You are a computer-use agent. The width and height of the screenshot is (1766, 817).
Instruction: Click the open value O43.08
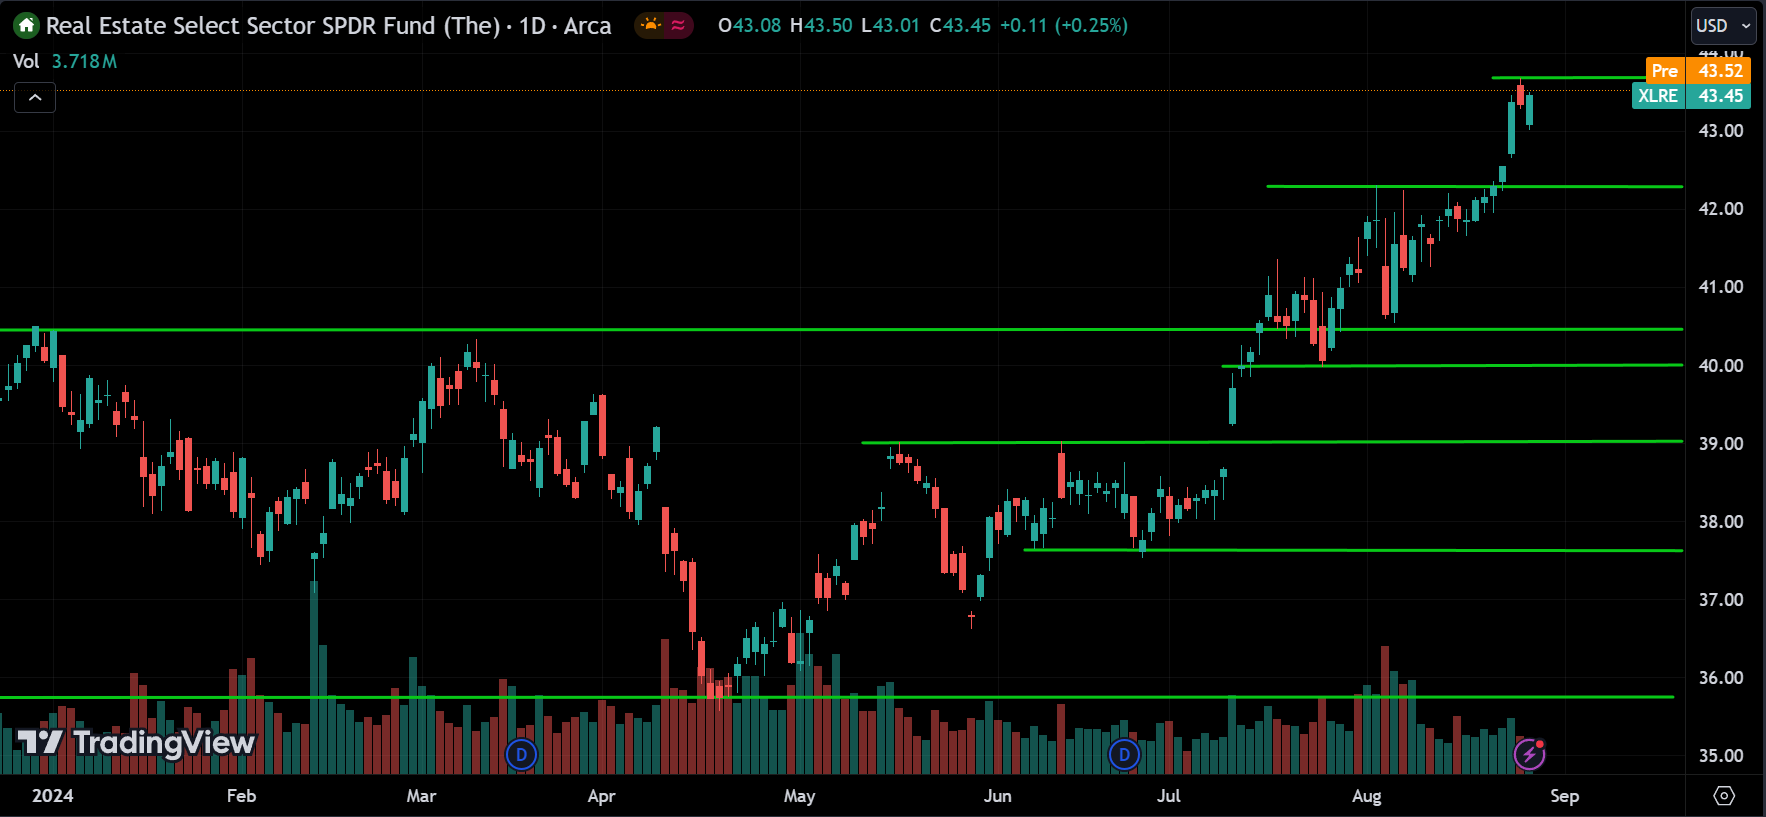[749, 26]
